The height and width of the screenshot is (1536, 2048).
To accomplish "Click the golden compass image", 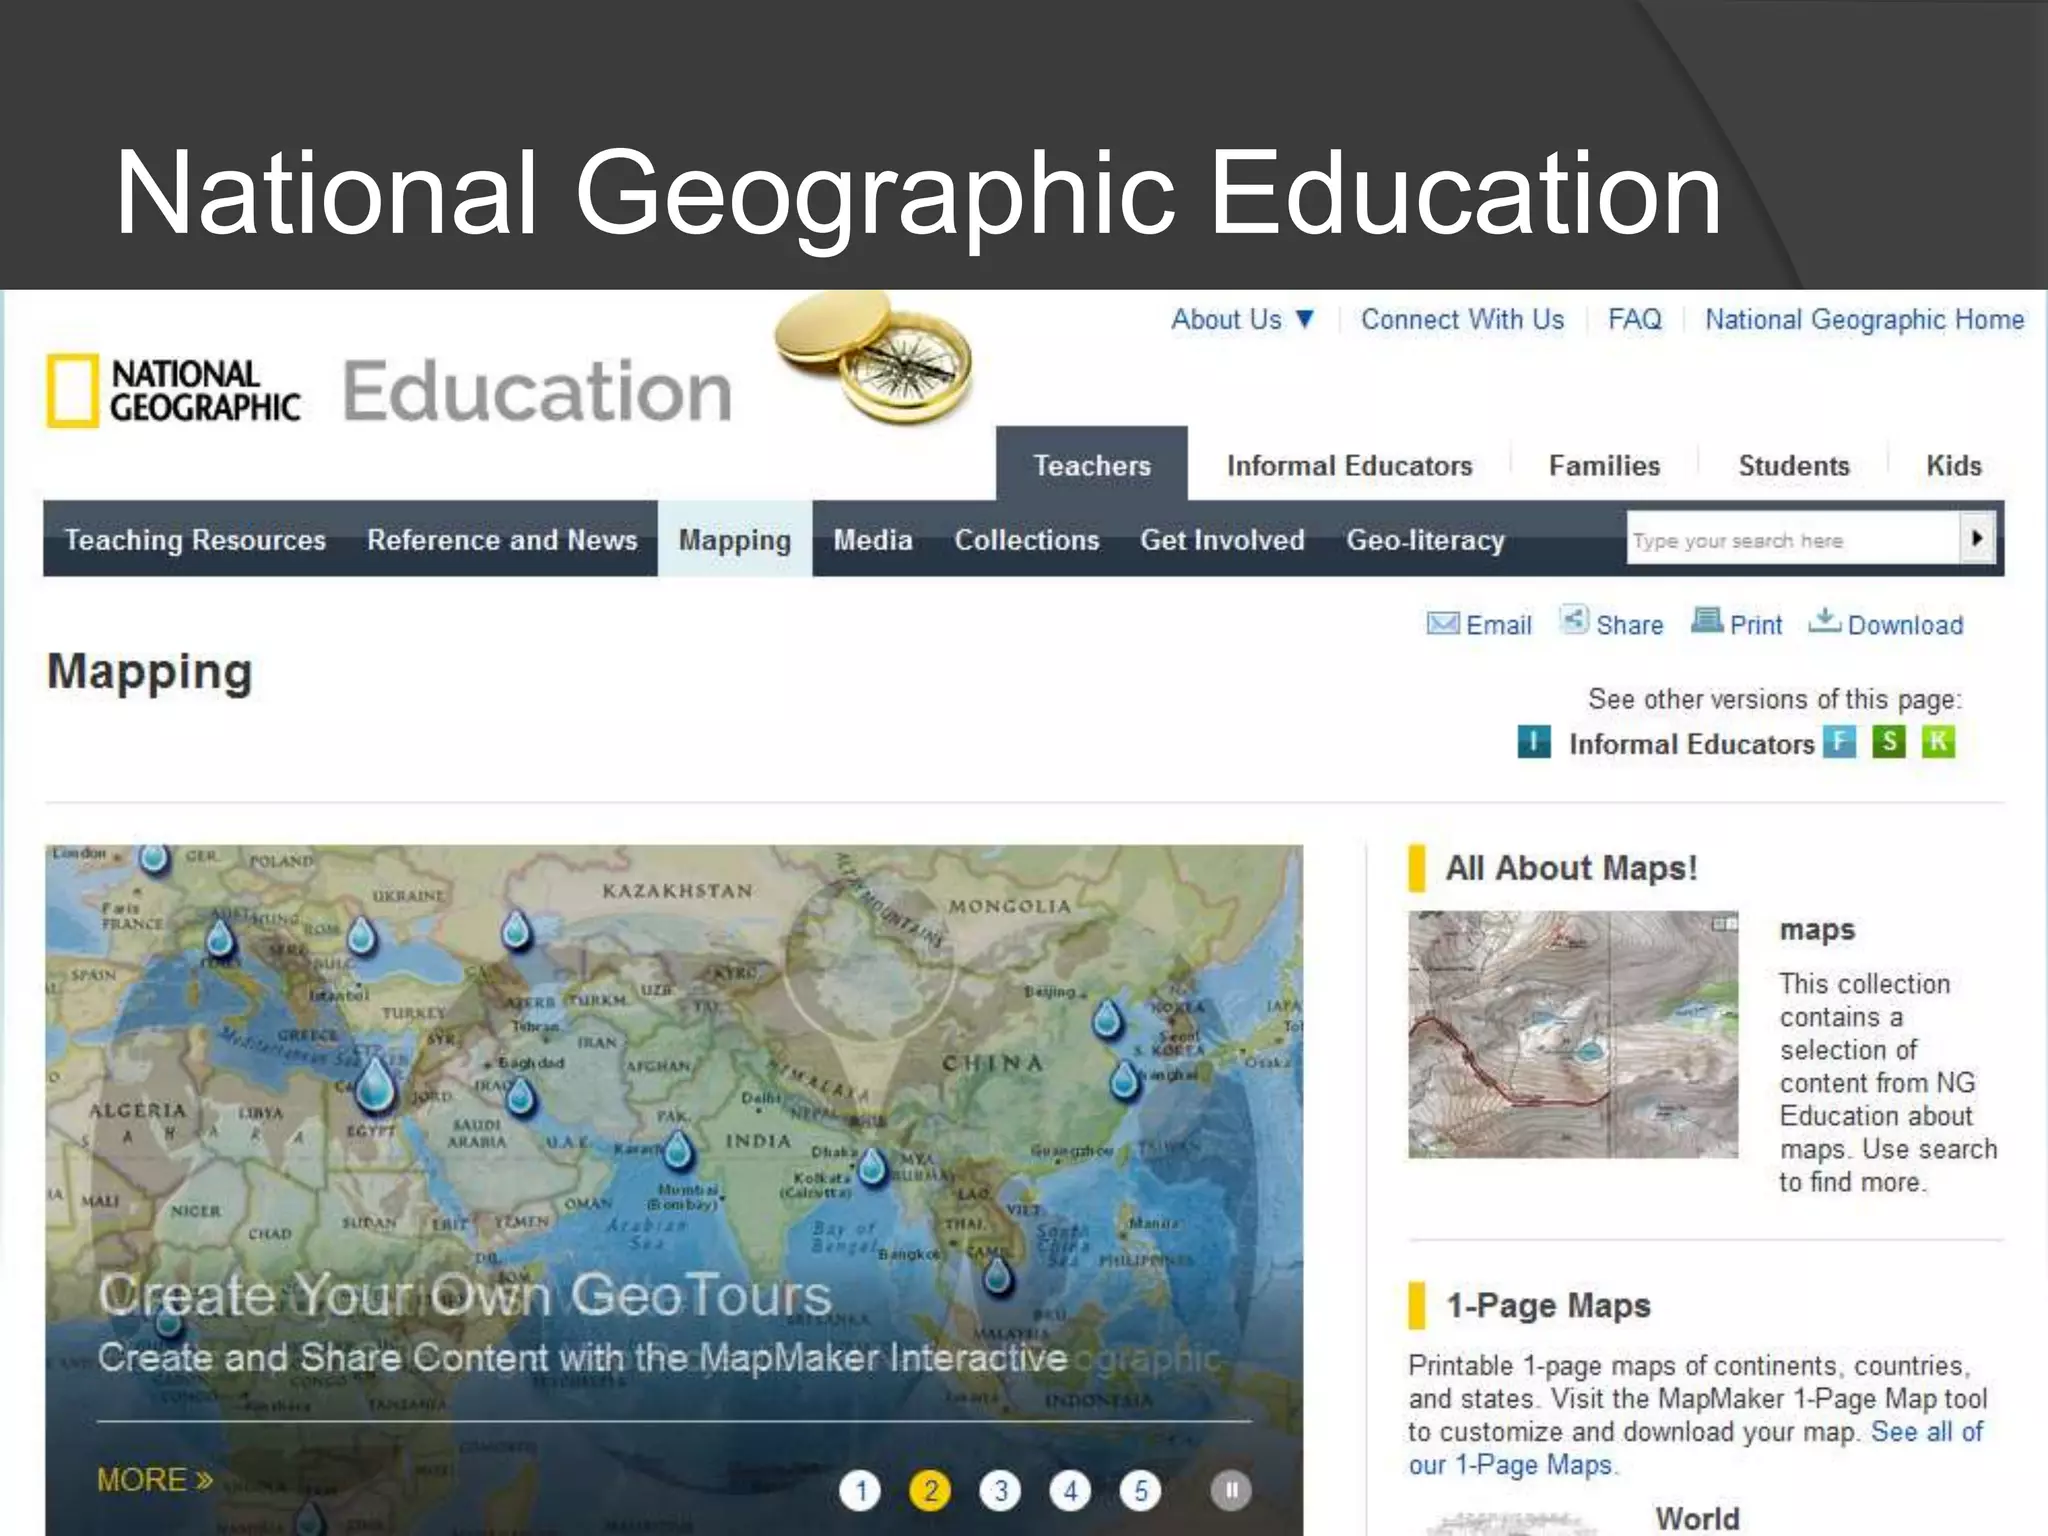I will point(873,356).
